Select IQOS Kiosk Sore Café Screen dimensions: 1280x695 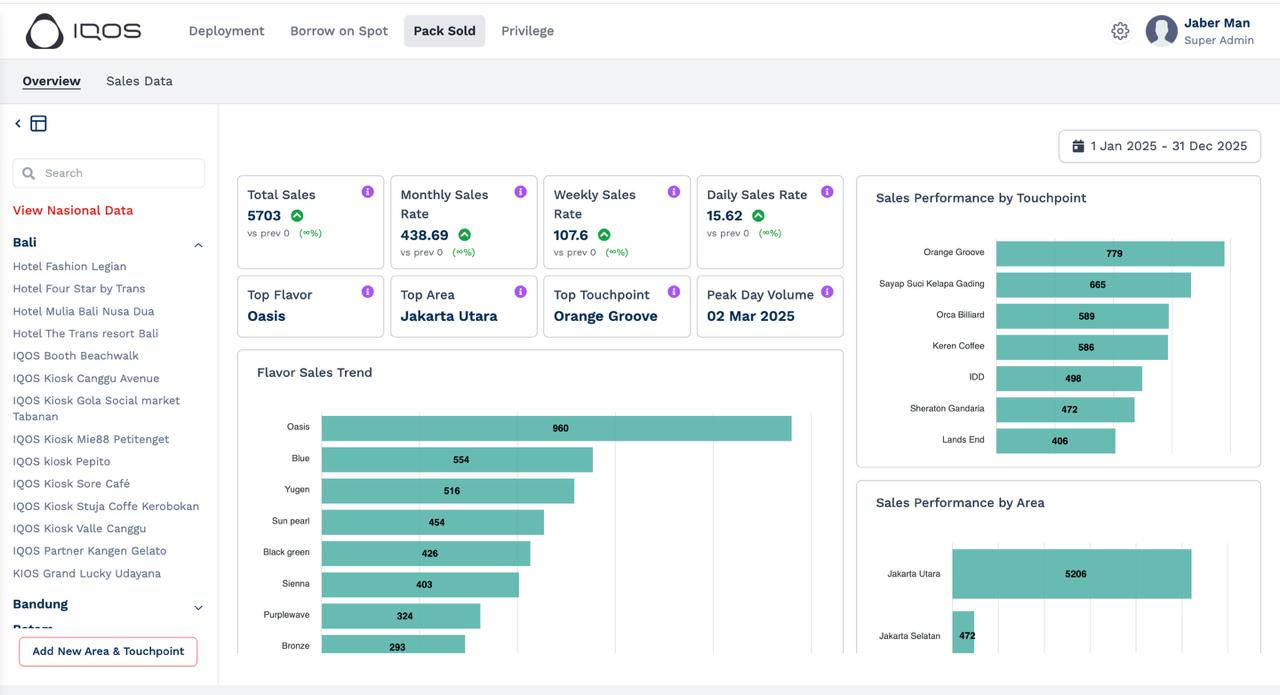72,483
